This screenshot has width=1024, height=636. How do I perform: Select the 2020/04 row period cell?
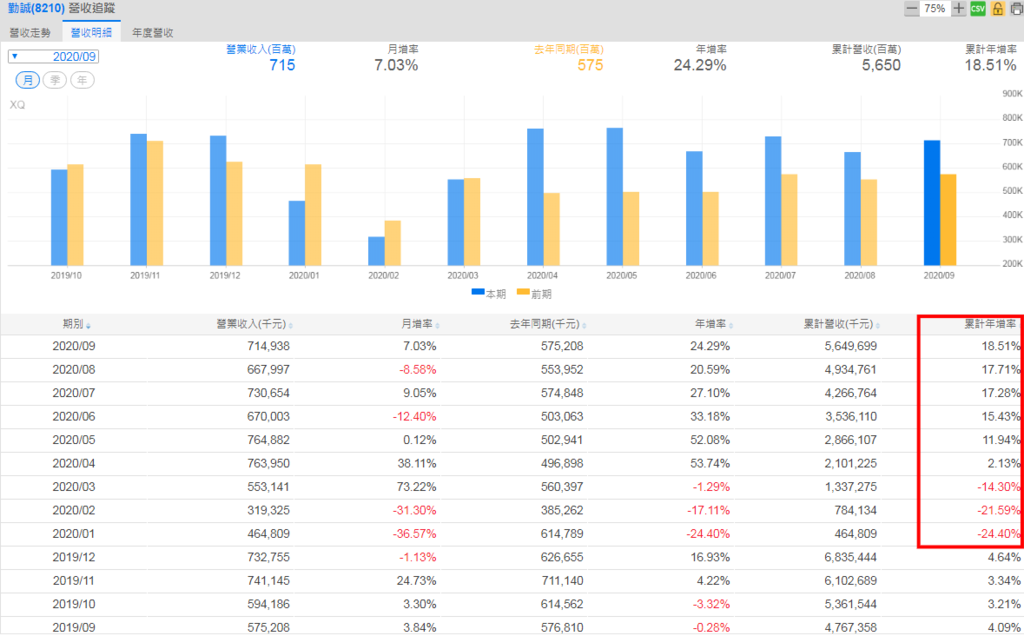[x=74, y=464]
